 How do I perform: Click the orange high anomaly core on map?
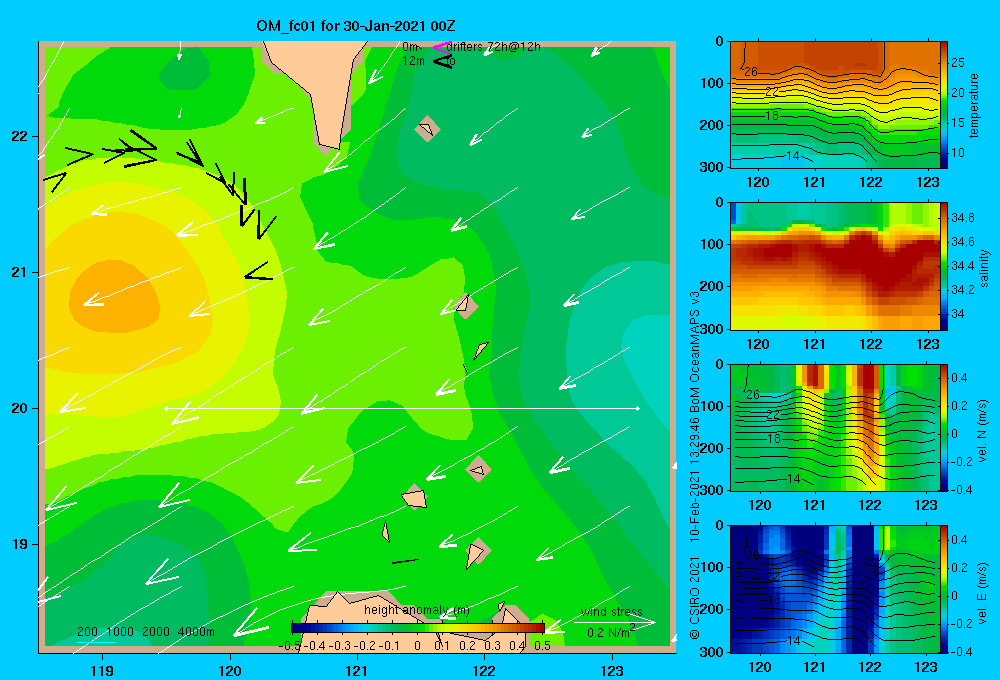114,297
